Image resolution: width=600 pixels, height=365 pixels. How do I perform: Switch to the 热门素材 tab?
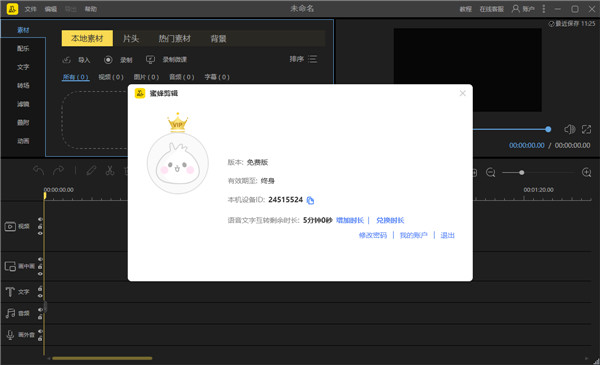coord(174,38)
